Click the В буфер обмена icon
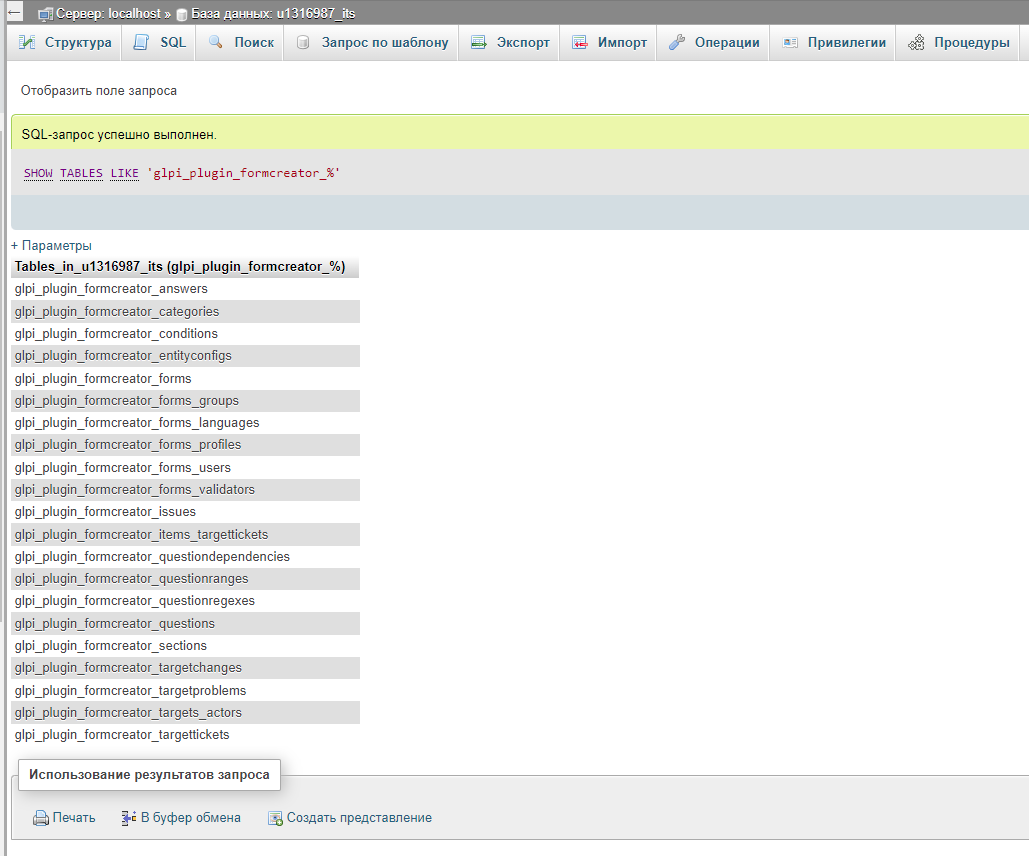Image resolution: width=1029 pixels, height=856 pixels. click(127, 817)
